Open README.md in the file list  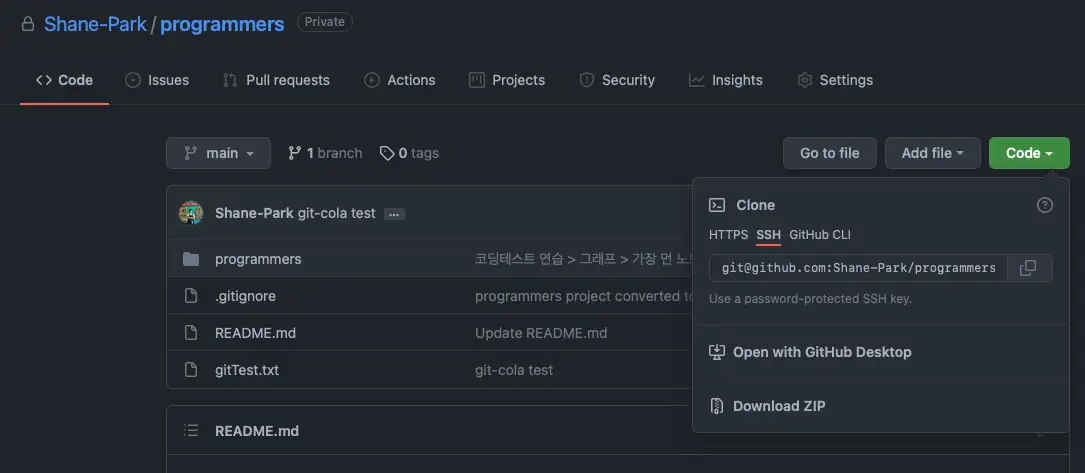tap(255, 333)
